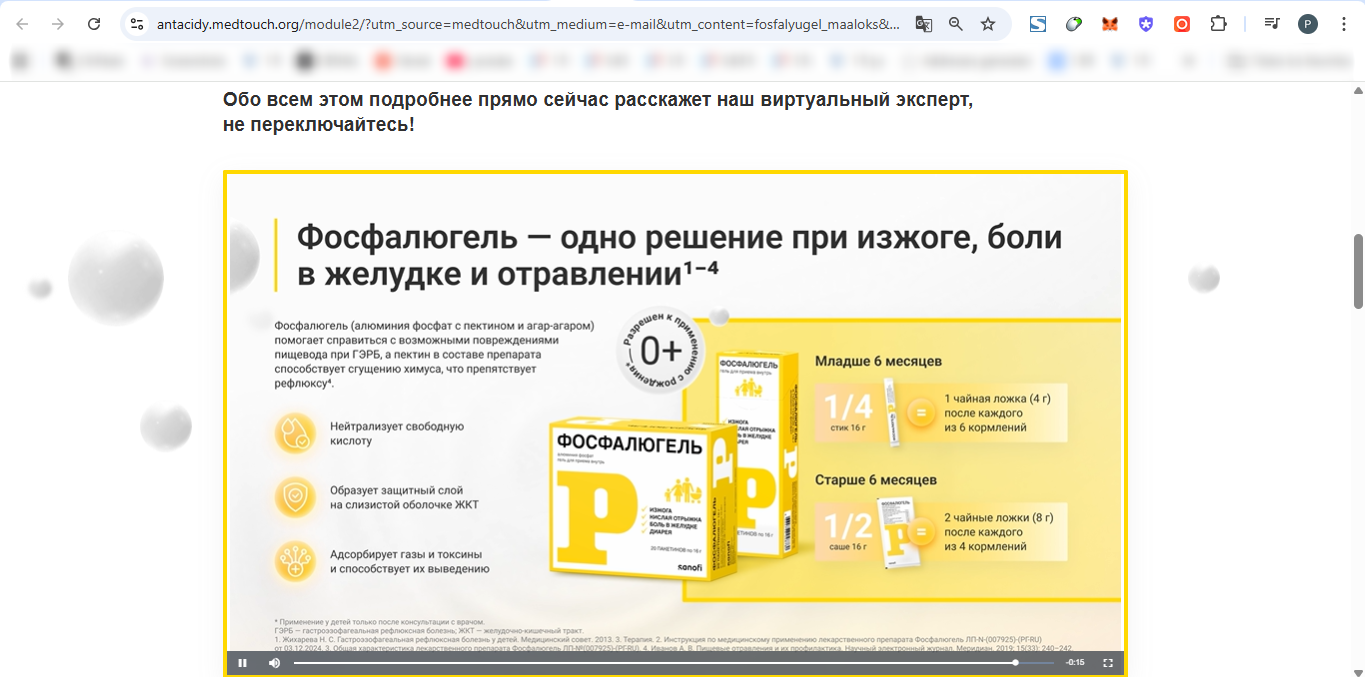Click the text 'Адсорбирует газы и токсины'

[x=409, y=561]
